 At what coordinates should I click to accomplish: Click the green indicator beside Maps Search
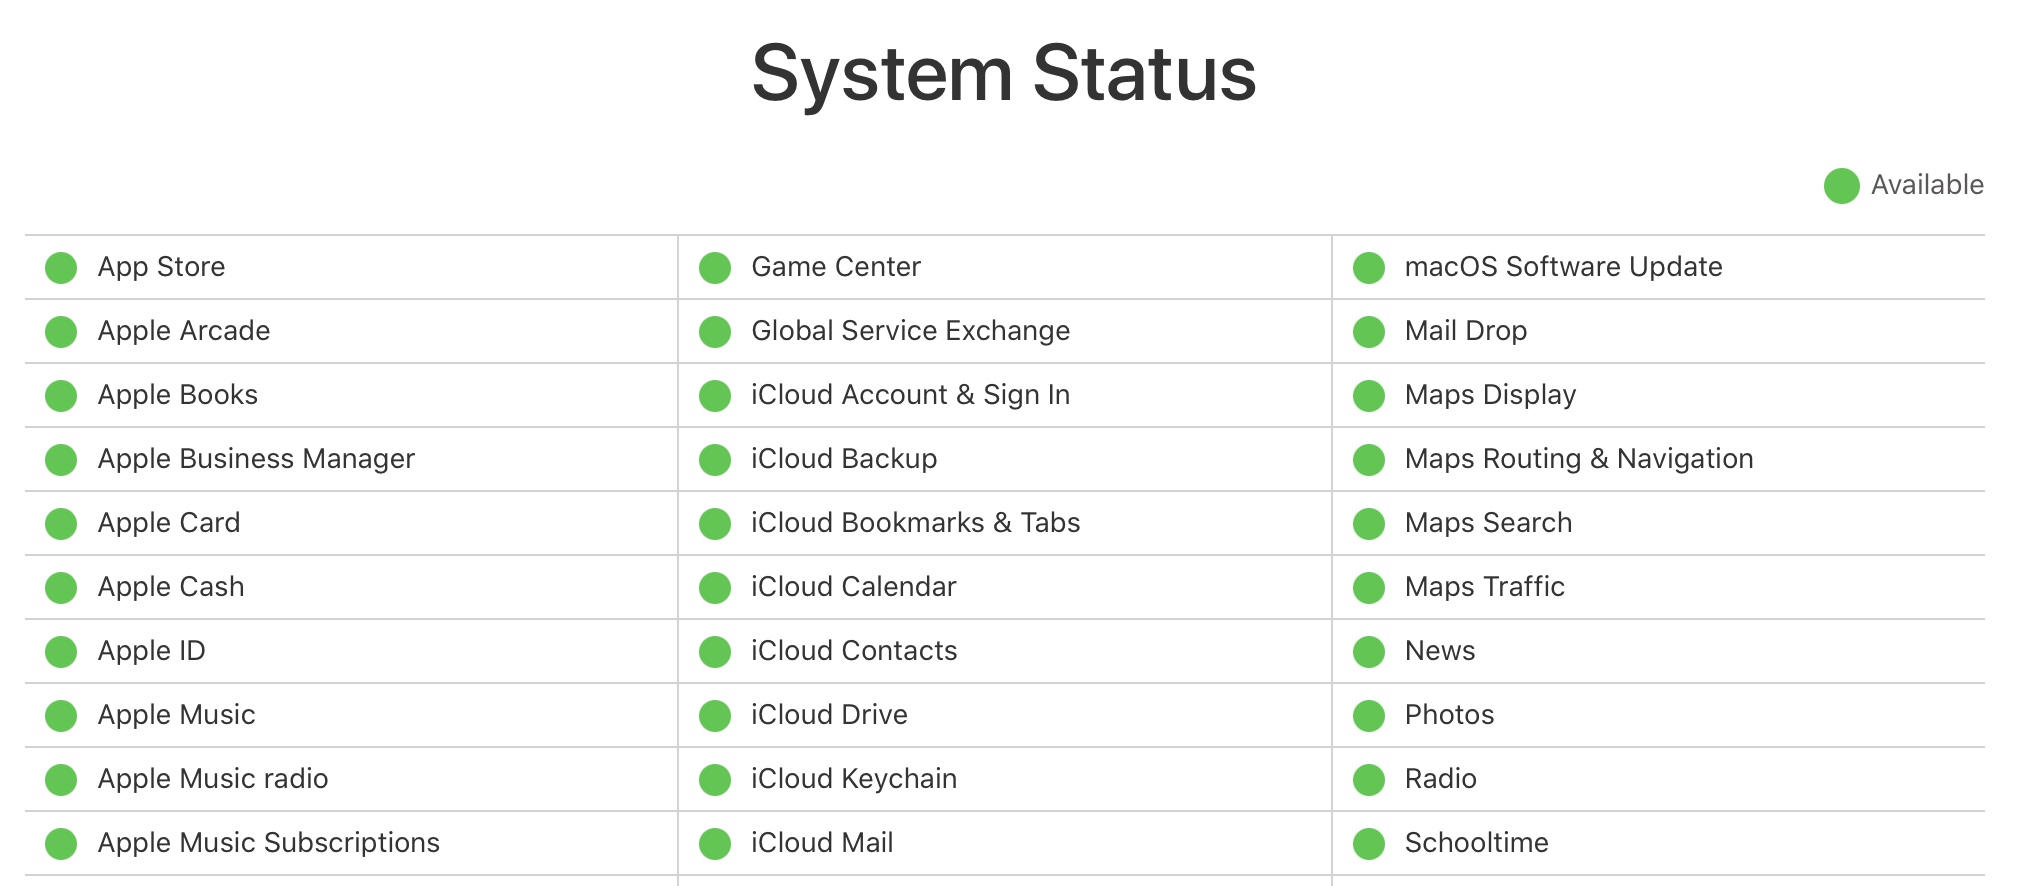click(1369, 524)
